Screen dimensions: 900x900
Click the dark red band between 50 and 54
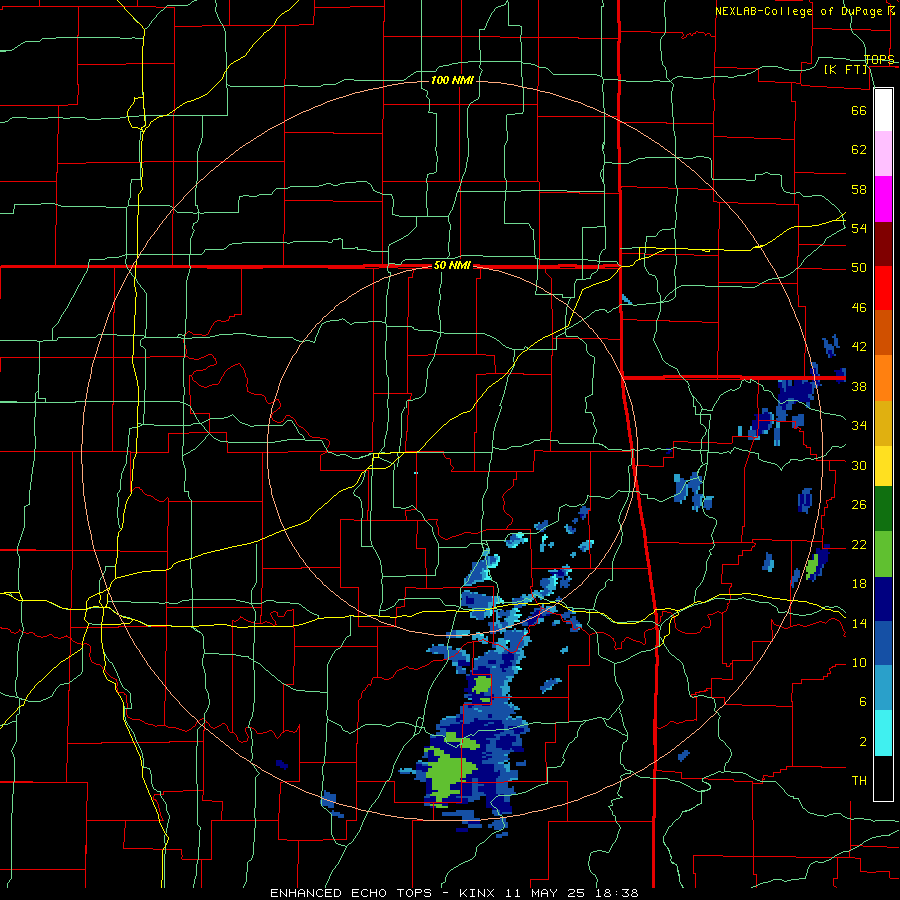coord(883,244)
